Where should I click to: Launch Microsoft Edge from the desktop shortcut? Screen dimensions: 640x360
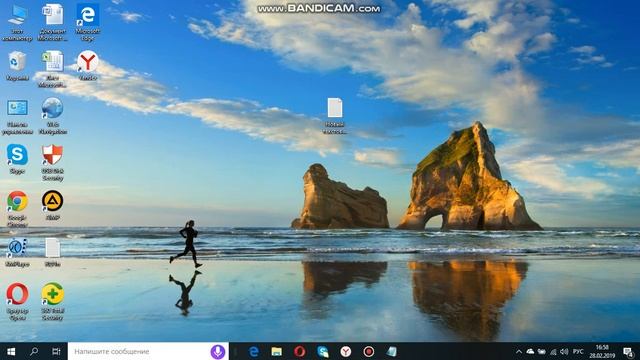[x=88, y=22]
